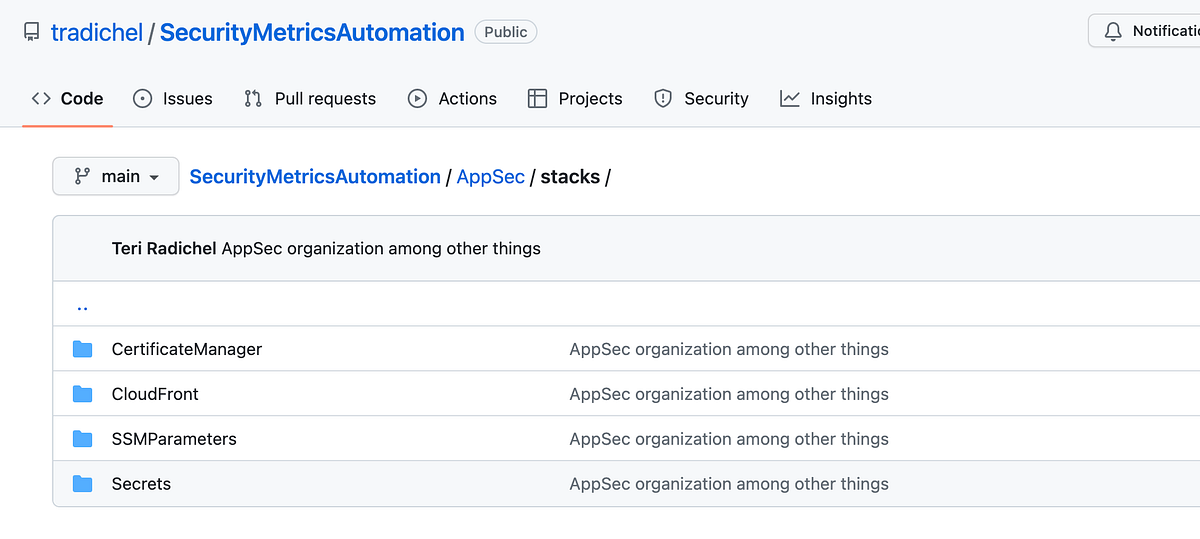
Task: Click the Notifications bell icon
Action: pos(1113,32)
